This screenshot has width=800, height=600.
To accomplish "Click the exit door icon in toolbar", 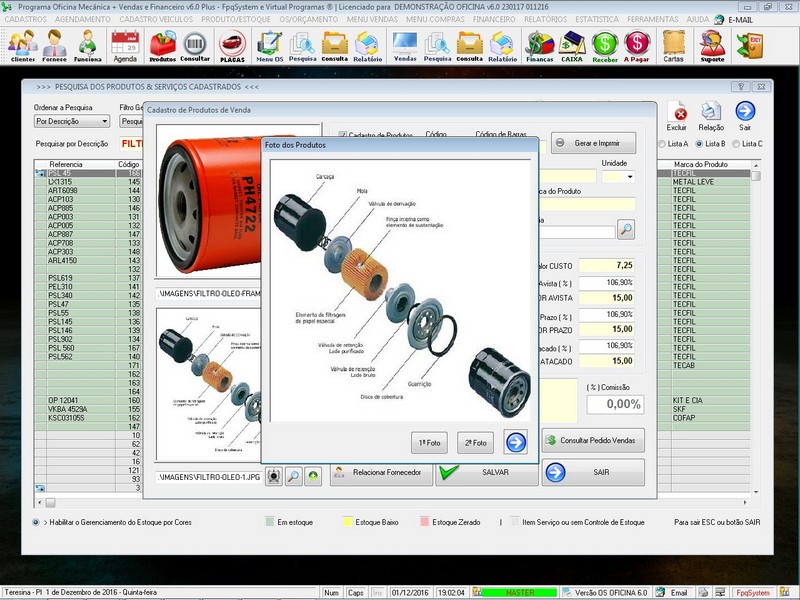I will pyautogui.click(x=749, y=45).
